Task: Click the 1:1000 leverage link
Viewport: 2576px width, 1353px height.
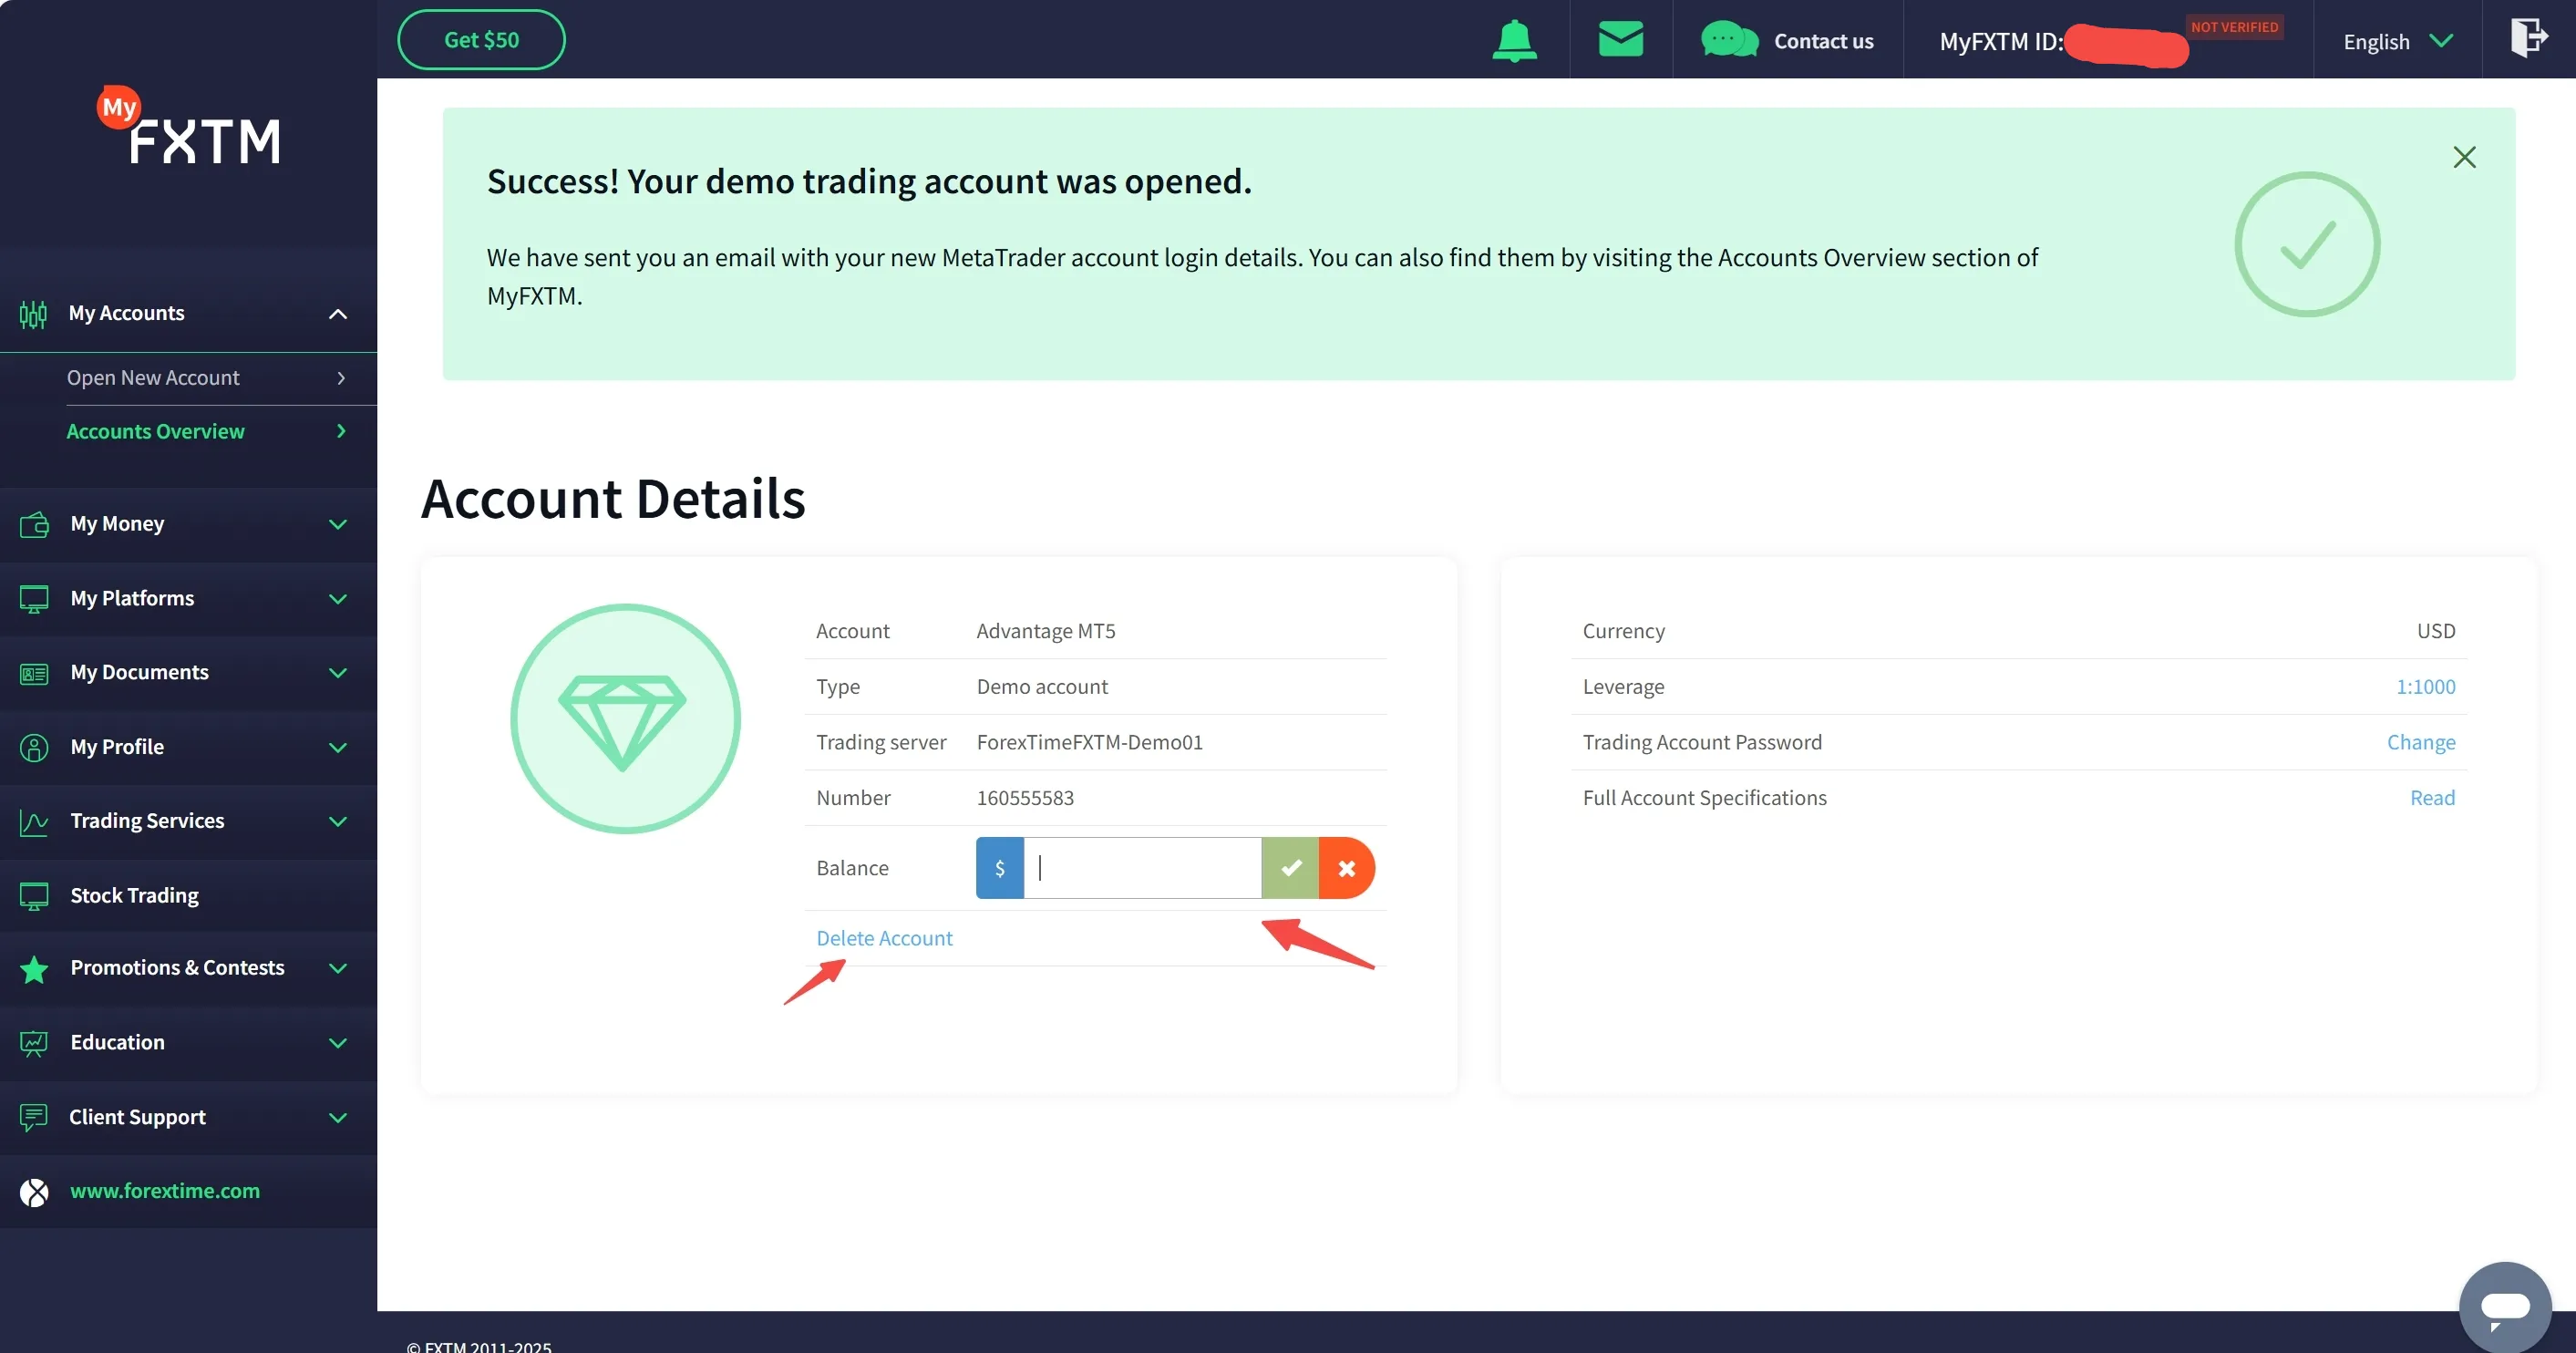Action: coord(2425,686)
